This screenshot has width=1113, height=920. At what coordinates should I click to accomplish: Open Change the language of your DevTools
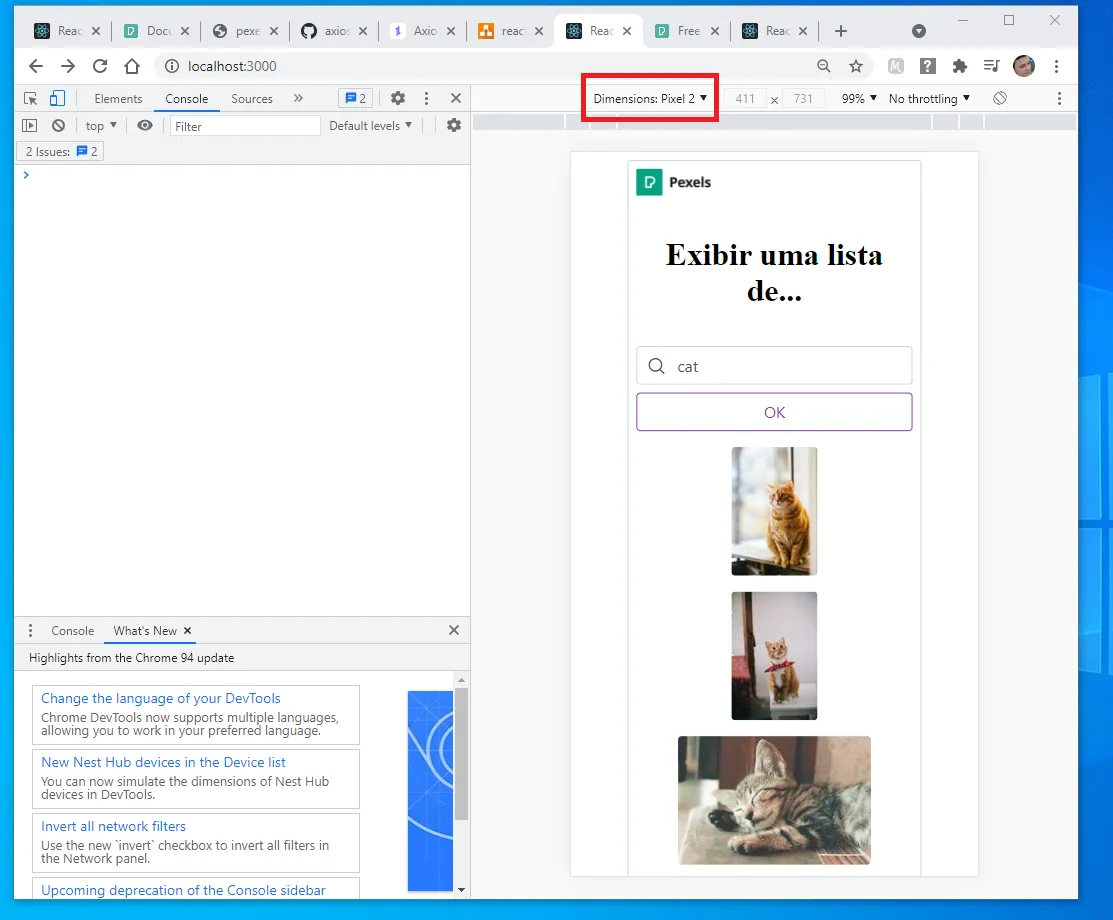(x=160, y=699)
